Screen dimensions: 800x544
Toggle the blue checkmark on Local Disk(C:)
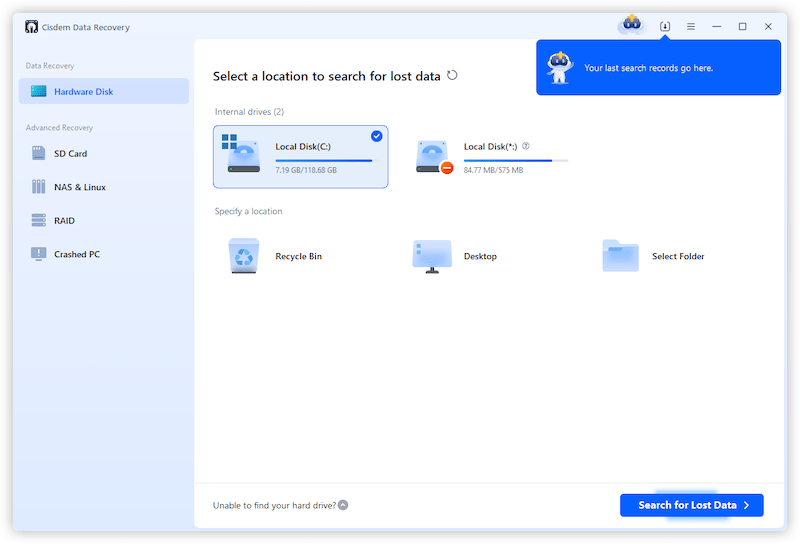click(x=376, y=136)
